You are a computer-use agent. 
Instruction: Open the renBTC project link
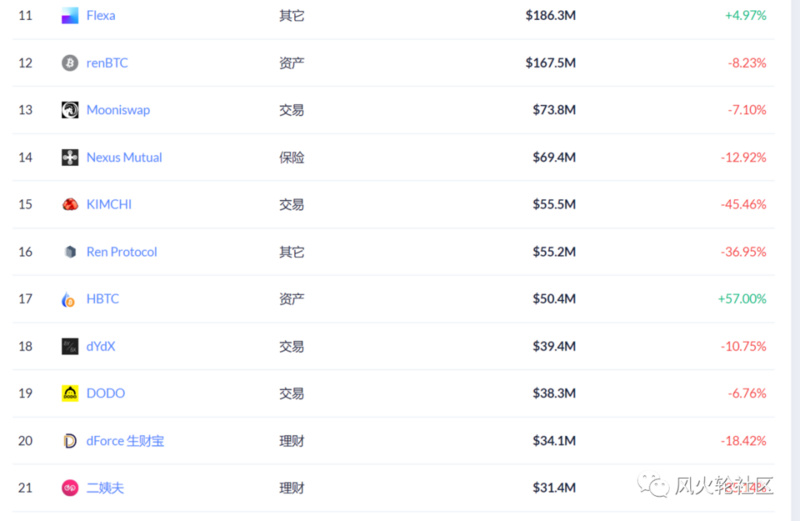(107, 63)
